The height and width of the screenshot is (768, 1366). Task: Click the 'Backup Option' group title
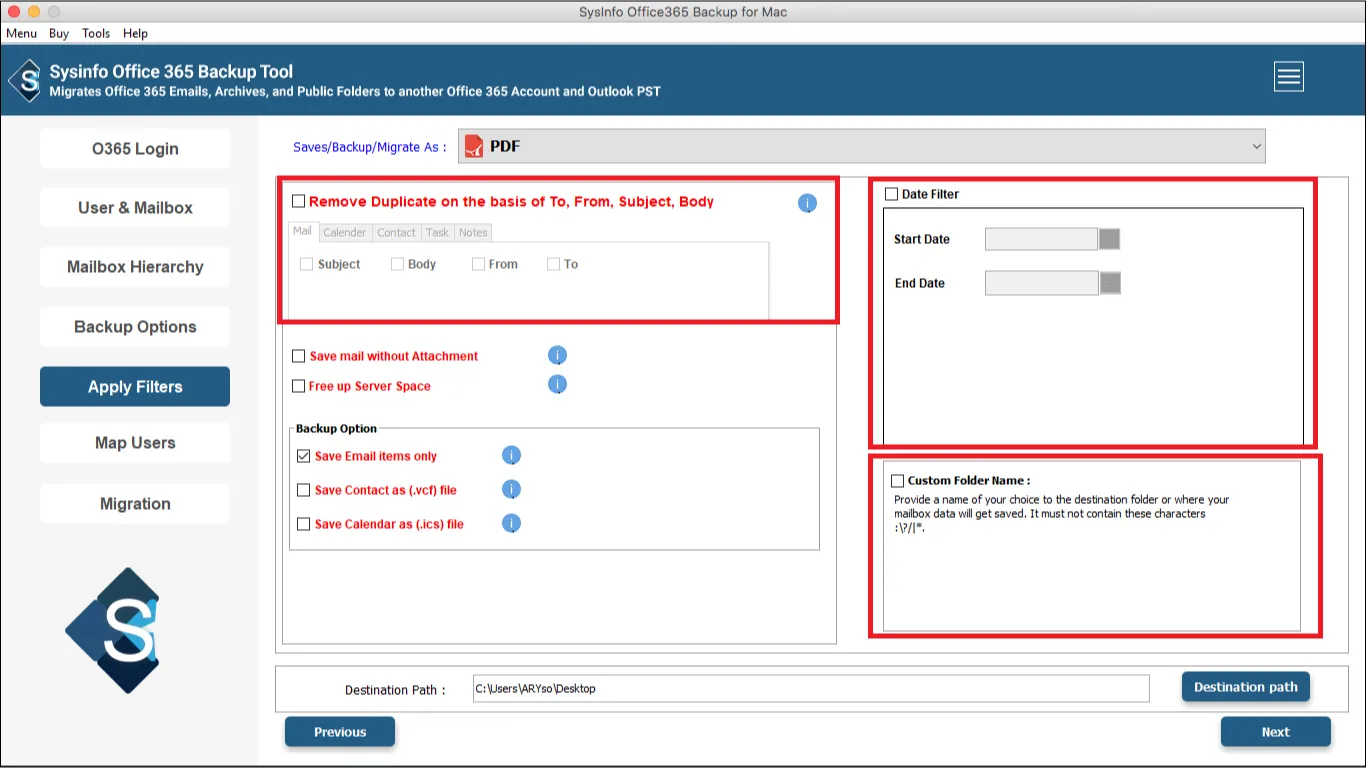[x=336, y=429]
